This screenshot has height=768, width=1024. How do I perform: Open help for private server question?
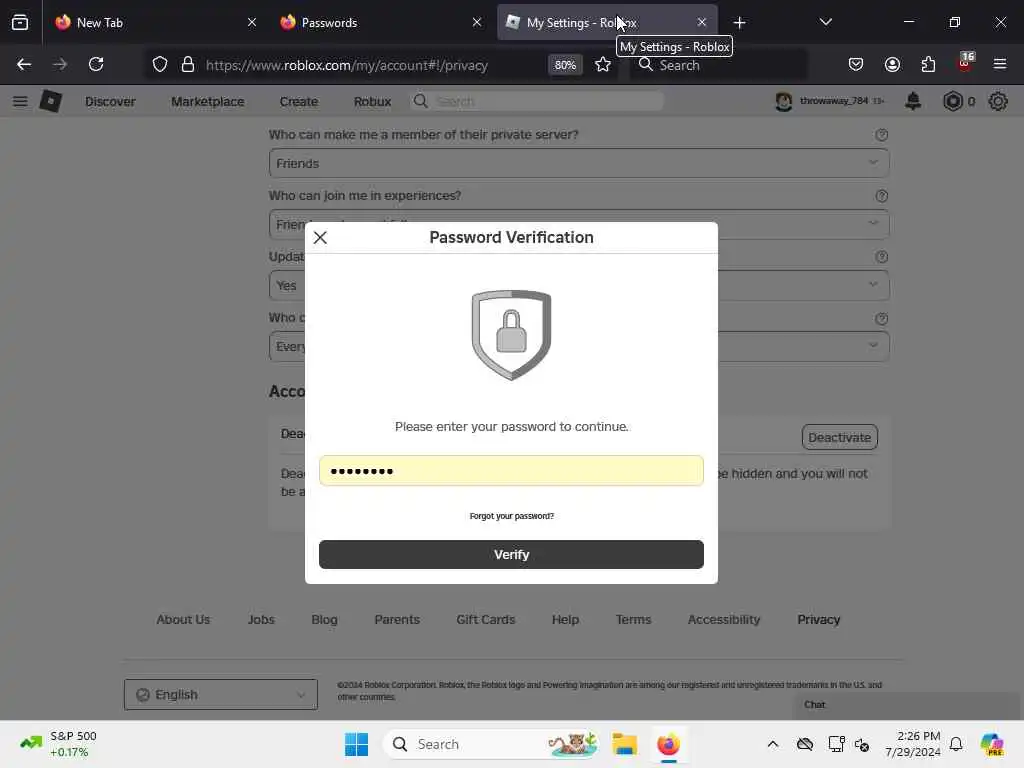[x=882, y=135]
